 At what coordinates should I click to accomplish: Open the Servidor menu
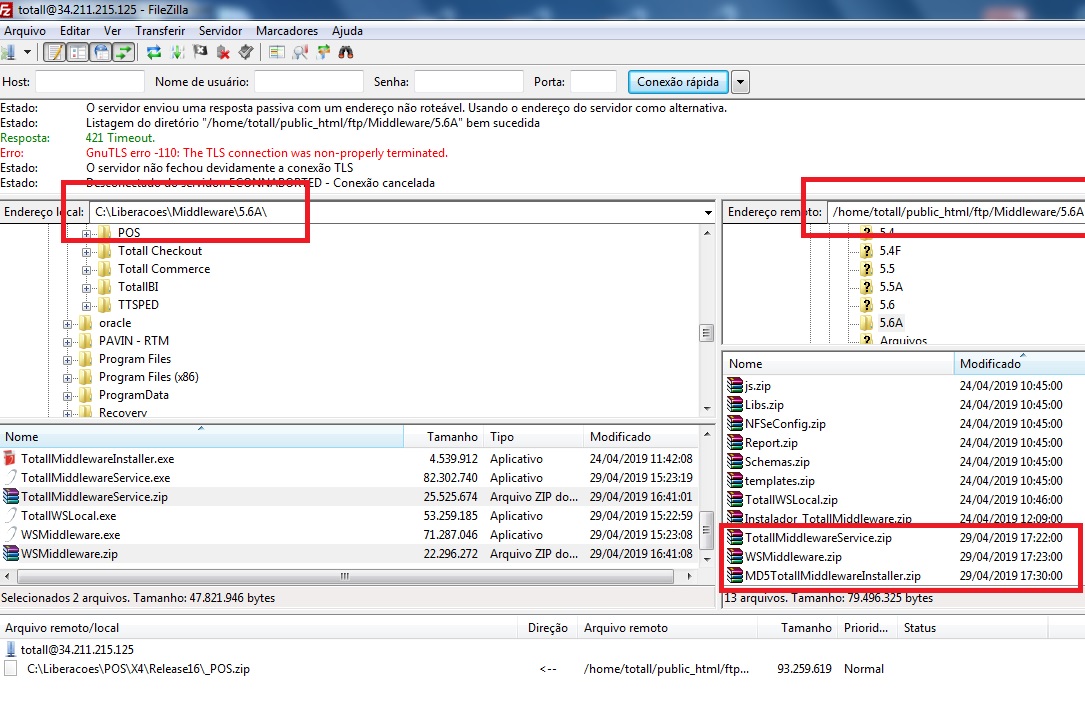220,30
